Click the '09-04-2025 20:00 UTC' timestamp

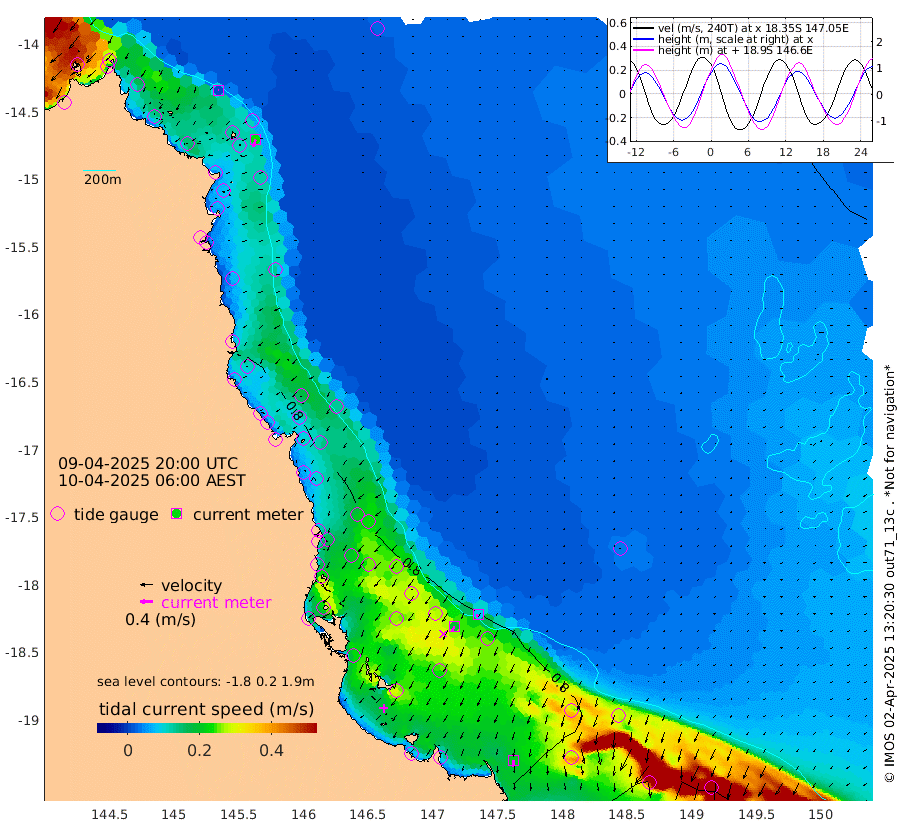(148, 463)
